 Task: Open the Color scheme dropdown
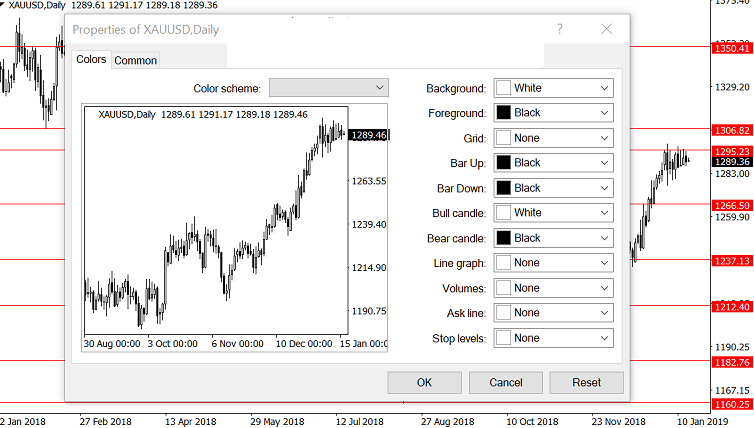(x=329, y=88)
